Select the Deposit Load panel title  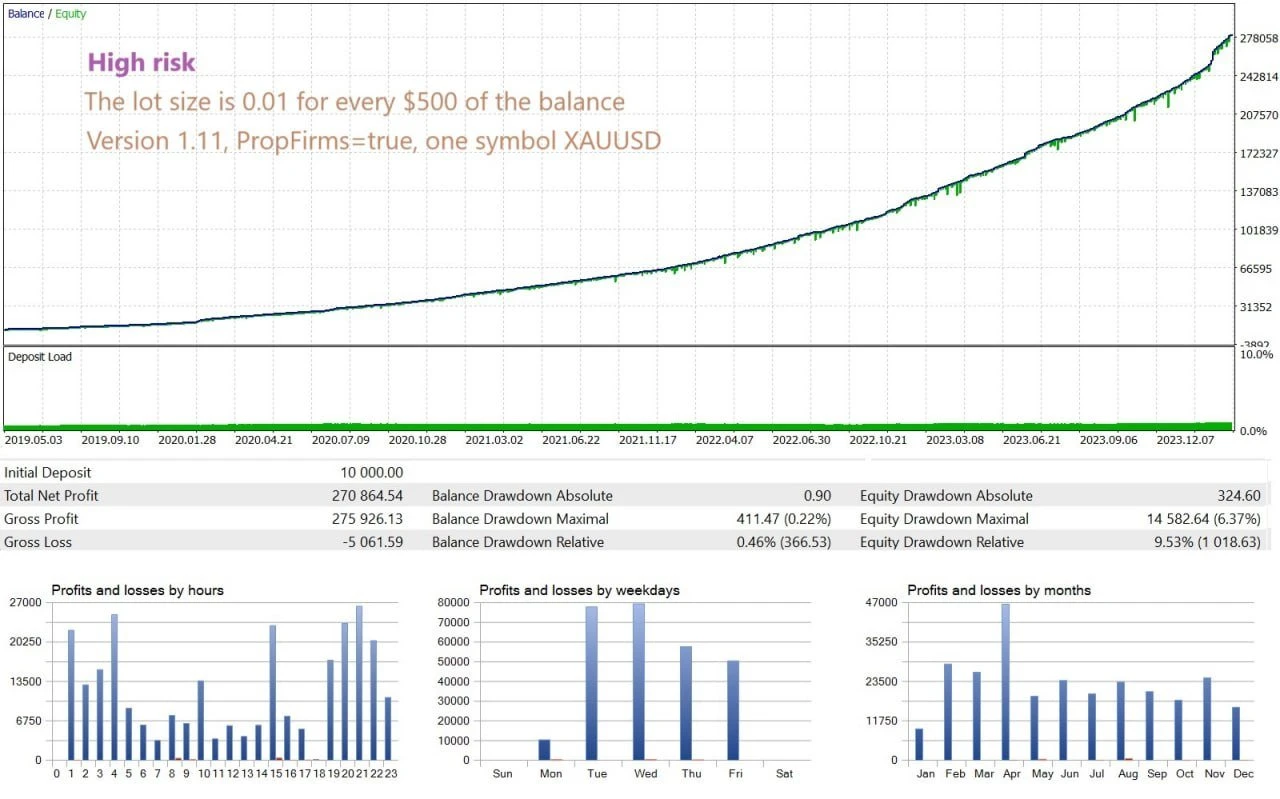[40, 357]
